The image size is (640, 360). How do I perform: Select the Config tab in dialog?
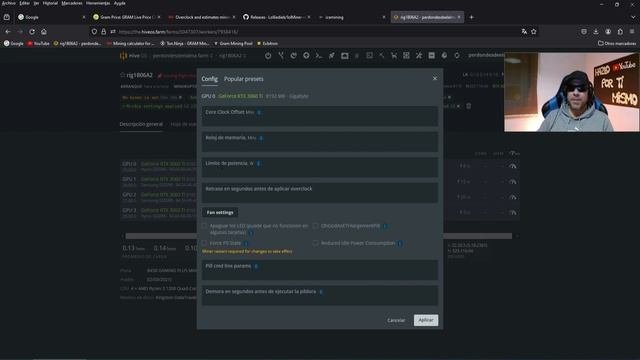pyautogui.click(x=209, y=79)
